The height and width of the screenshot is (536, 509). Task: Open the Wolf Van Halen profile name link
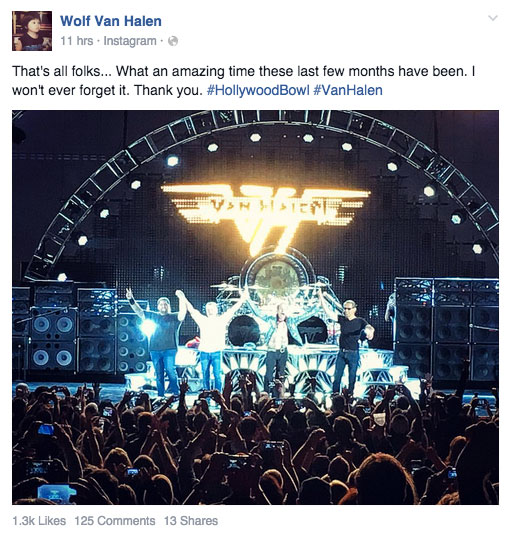click(x=111, y=21)
